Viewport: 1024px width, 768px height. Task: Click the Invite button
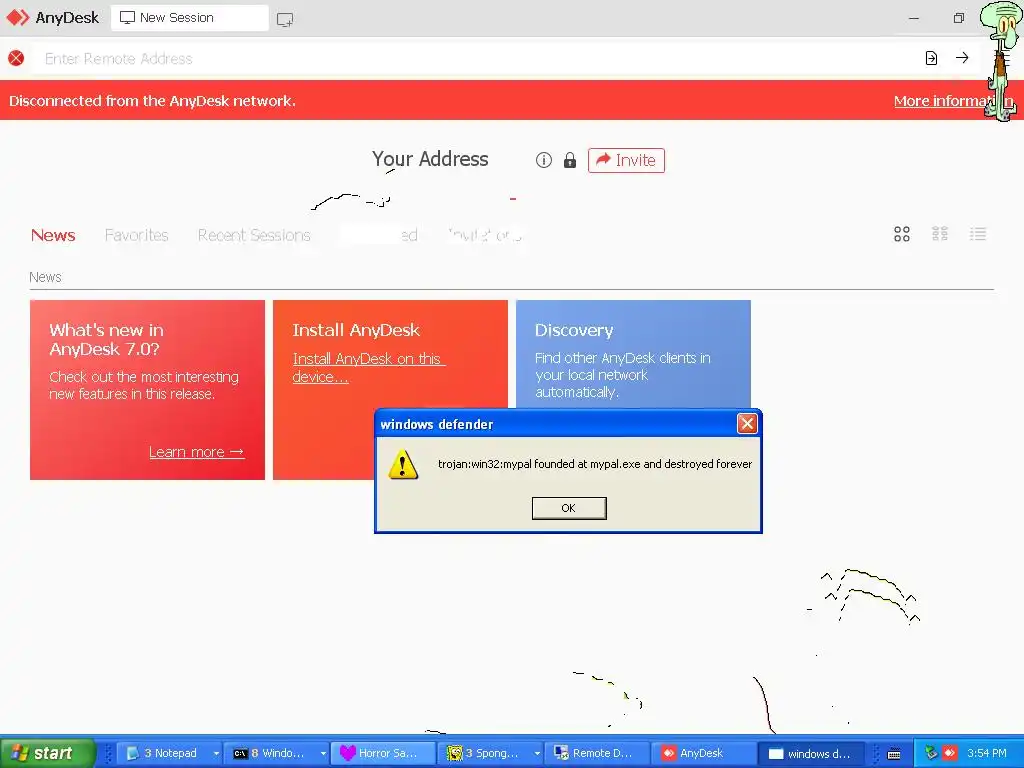[x=626, y=160]
